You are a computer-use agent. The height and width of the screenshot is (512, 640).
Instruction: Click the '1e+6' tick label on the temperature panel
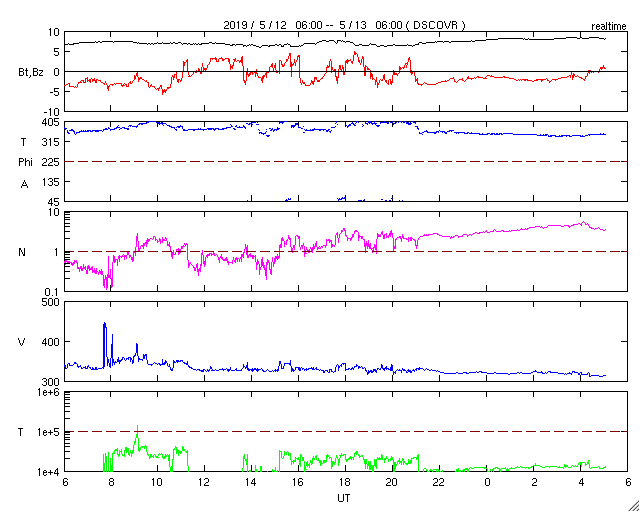coord(50,392)
